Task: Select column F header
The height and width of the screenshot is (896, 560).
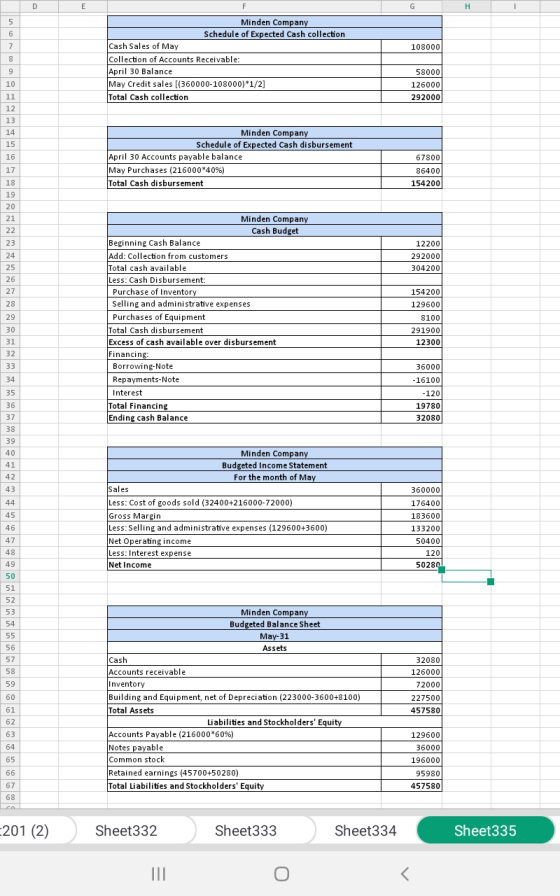Action: pos(244,6)
